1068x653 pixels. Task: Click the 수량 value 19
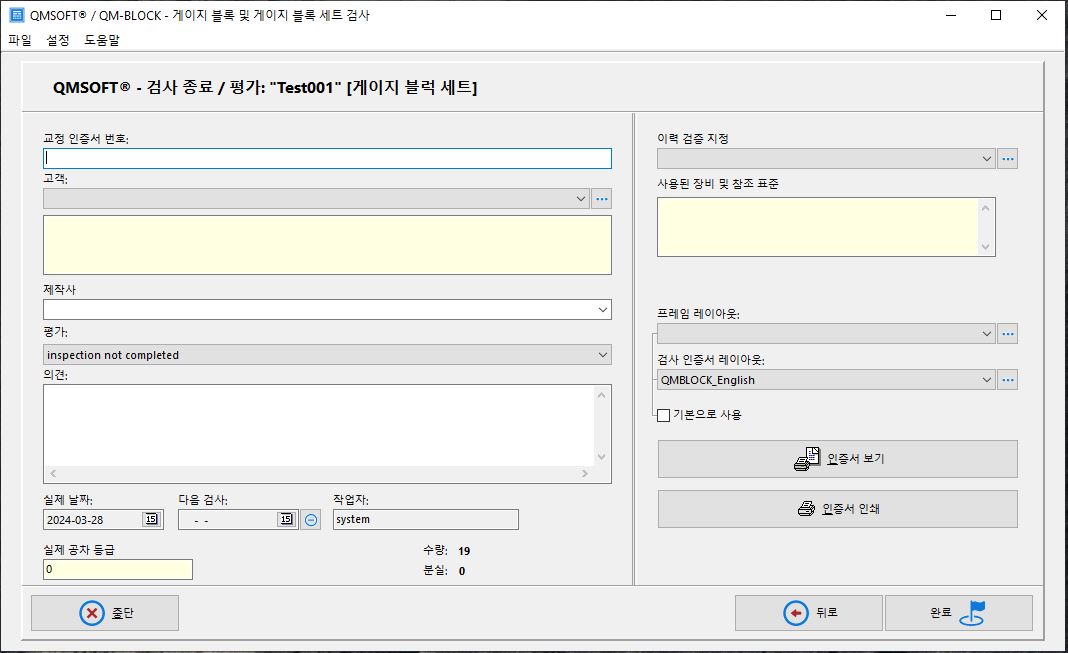pyautogui.click(x=464, y=551)
